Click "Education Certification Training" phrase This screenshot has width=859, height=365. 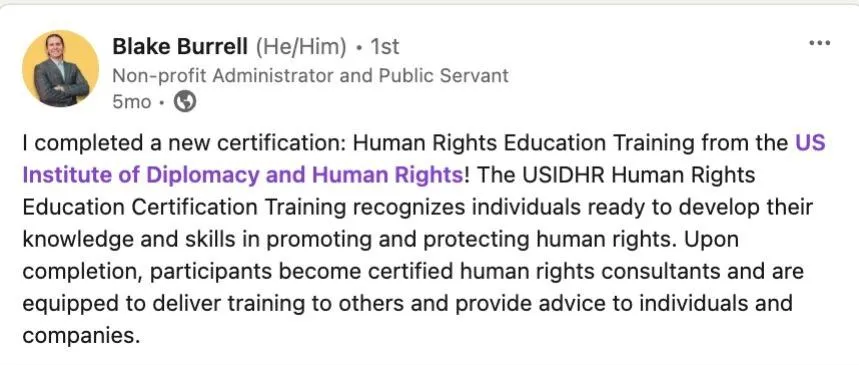click(x=184, y=208)
